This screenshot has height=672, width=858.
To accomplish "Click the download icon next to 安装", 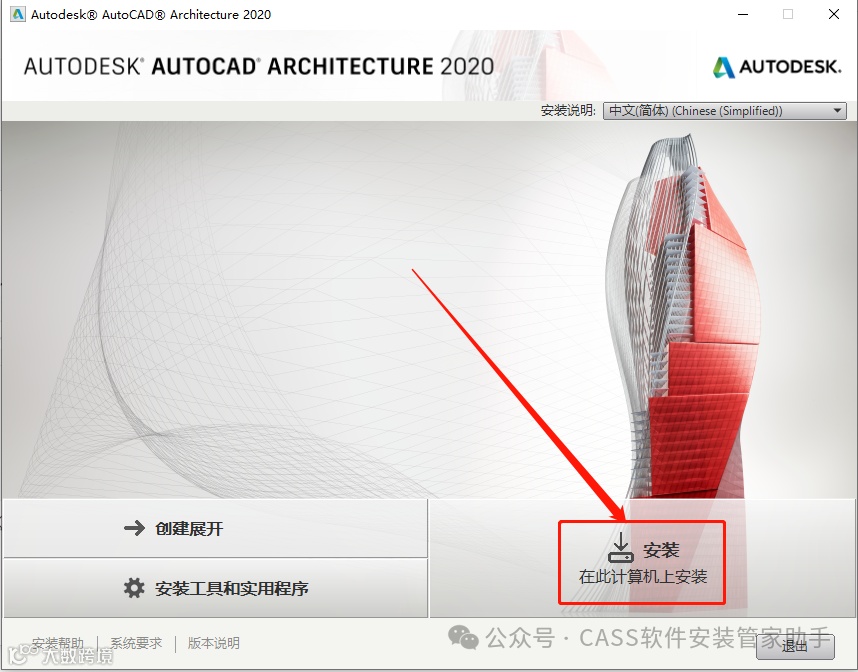I will (621, 548).
